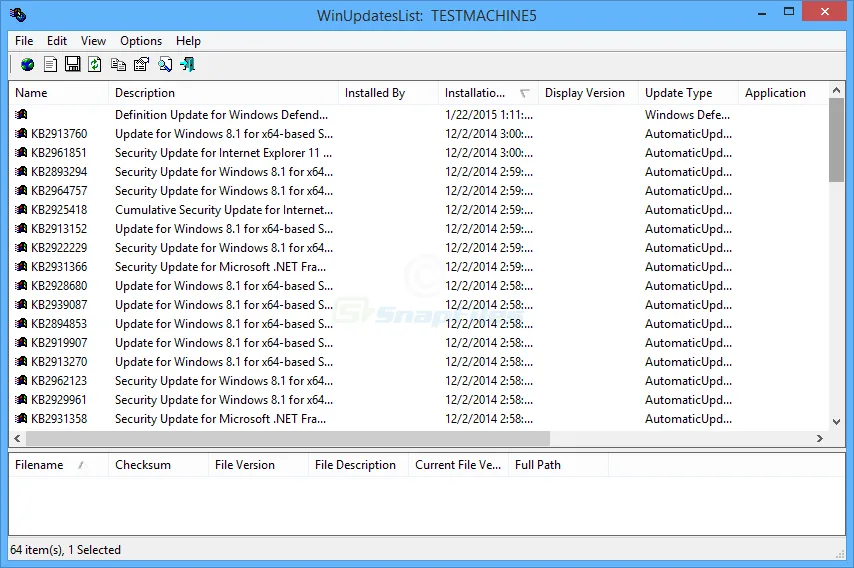The width and height of the screenshot is (854, 568).
Task: Open web link globe toolbar icon
Action: click(x=27, y=65)
